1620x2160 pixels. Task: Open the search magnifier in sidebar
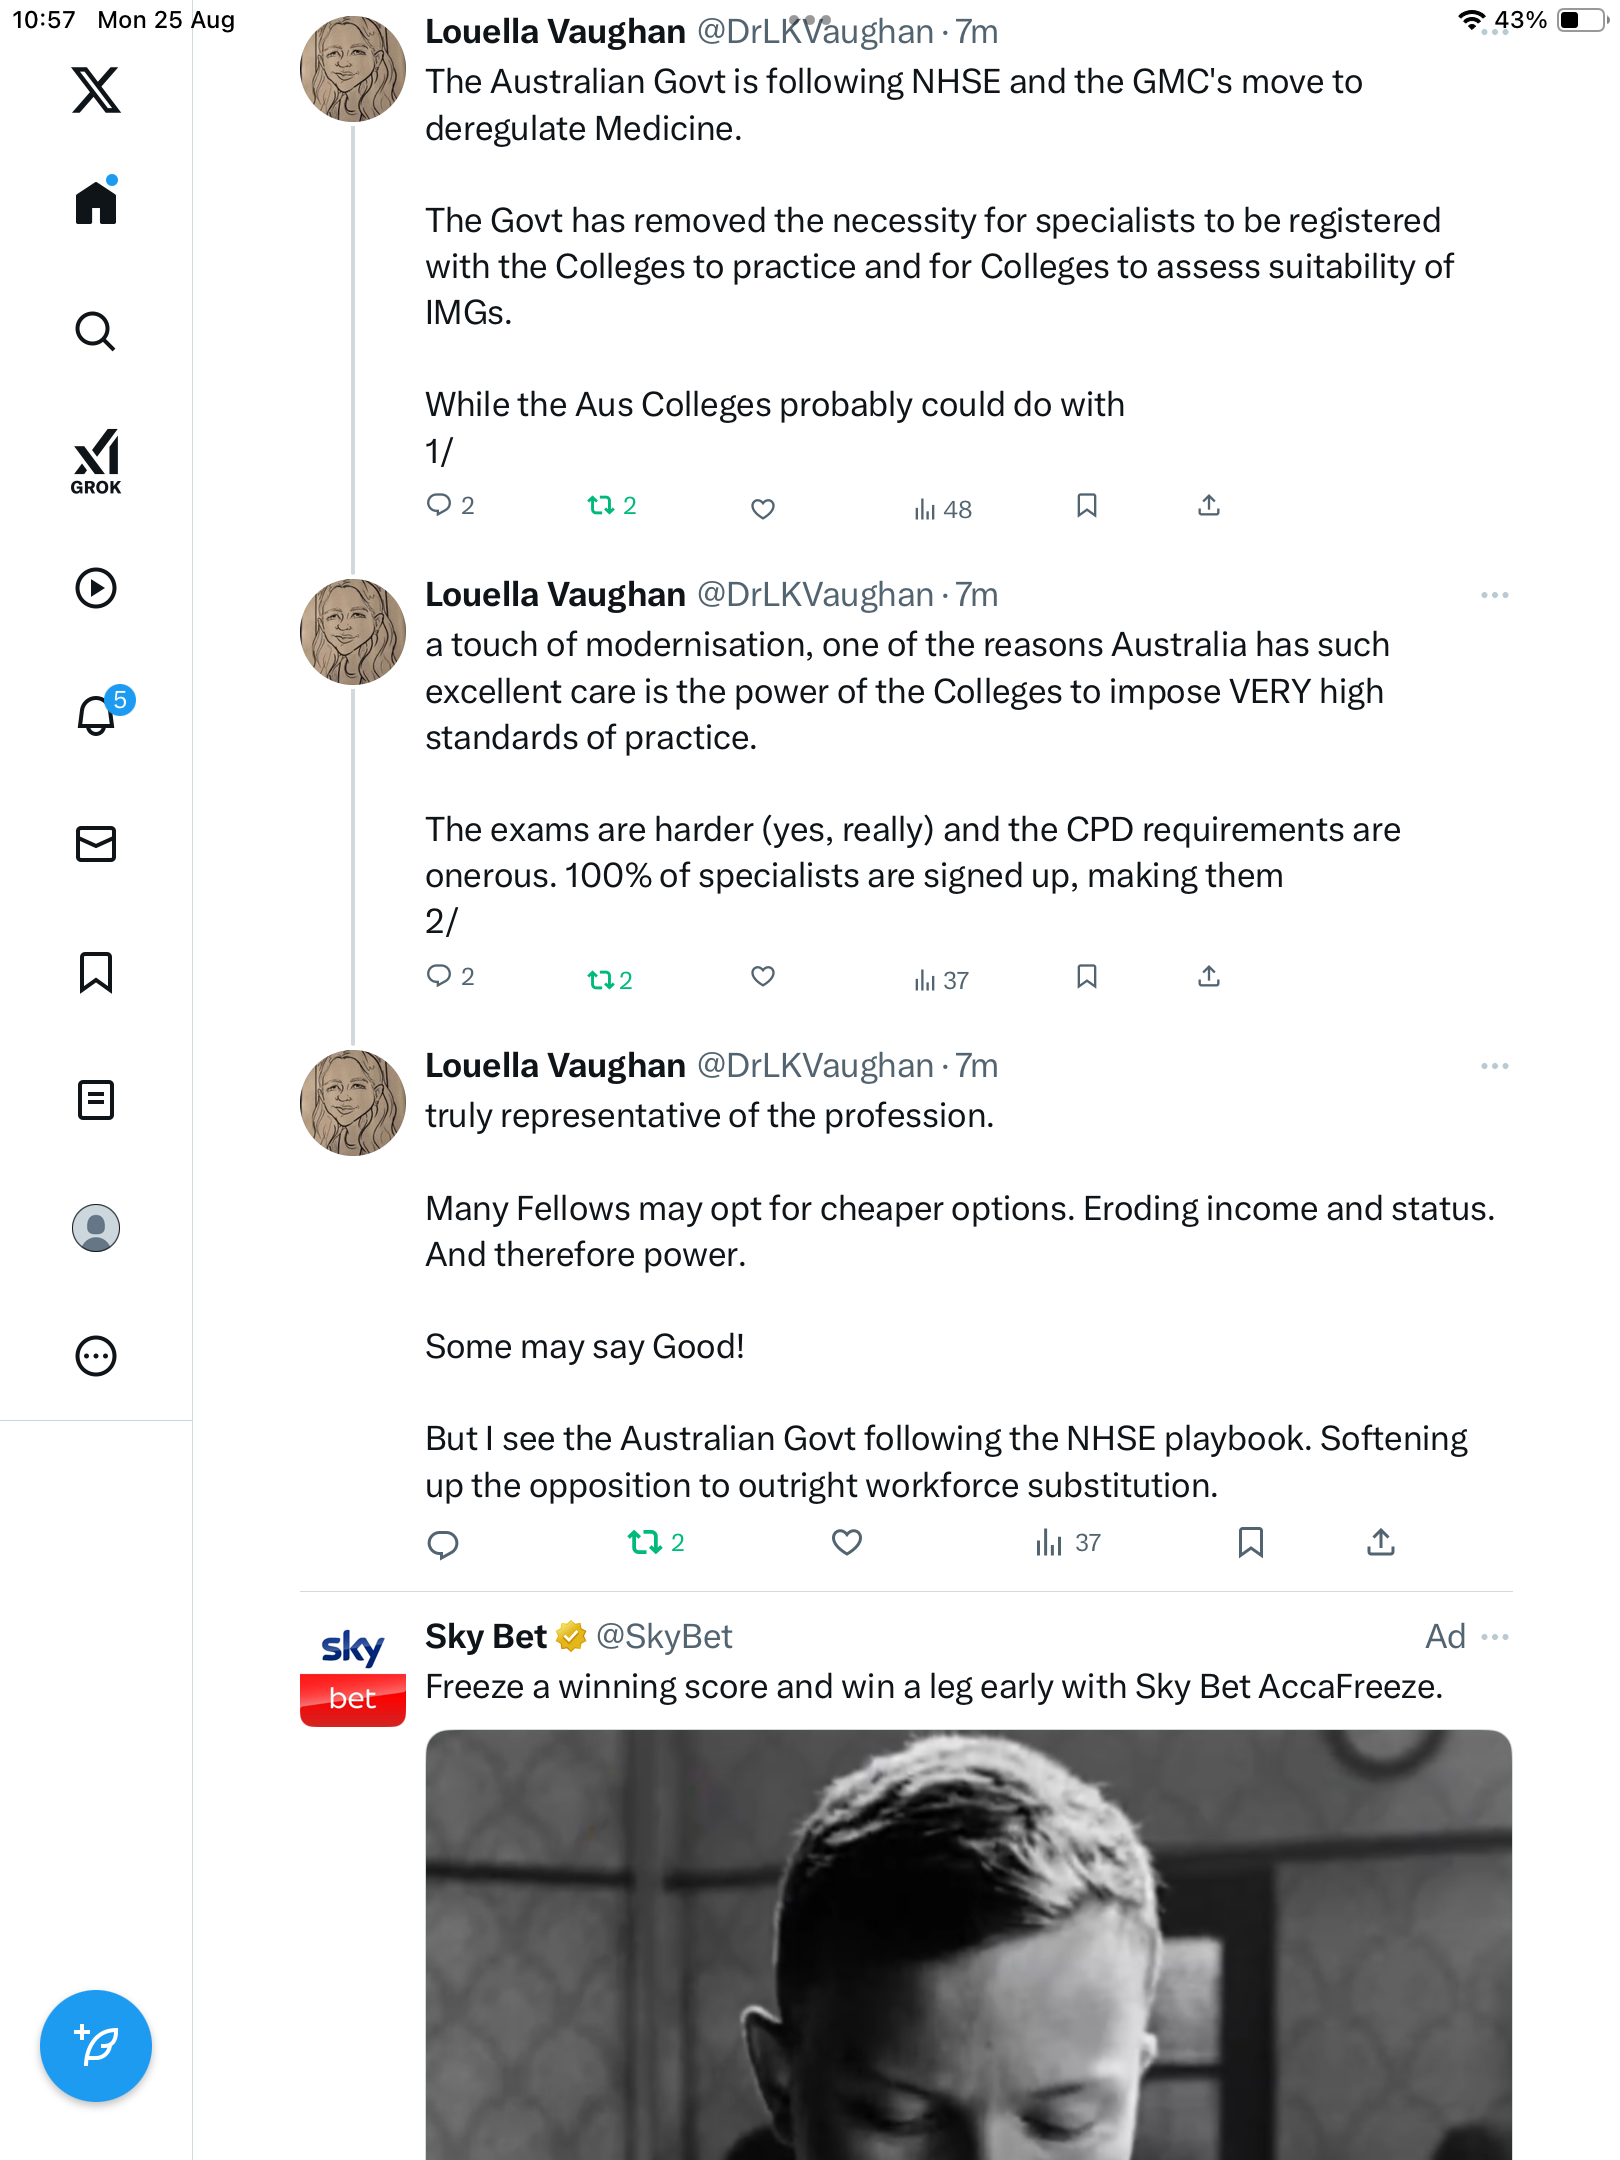pos(96,331)
